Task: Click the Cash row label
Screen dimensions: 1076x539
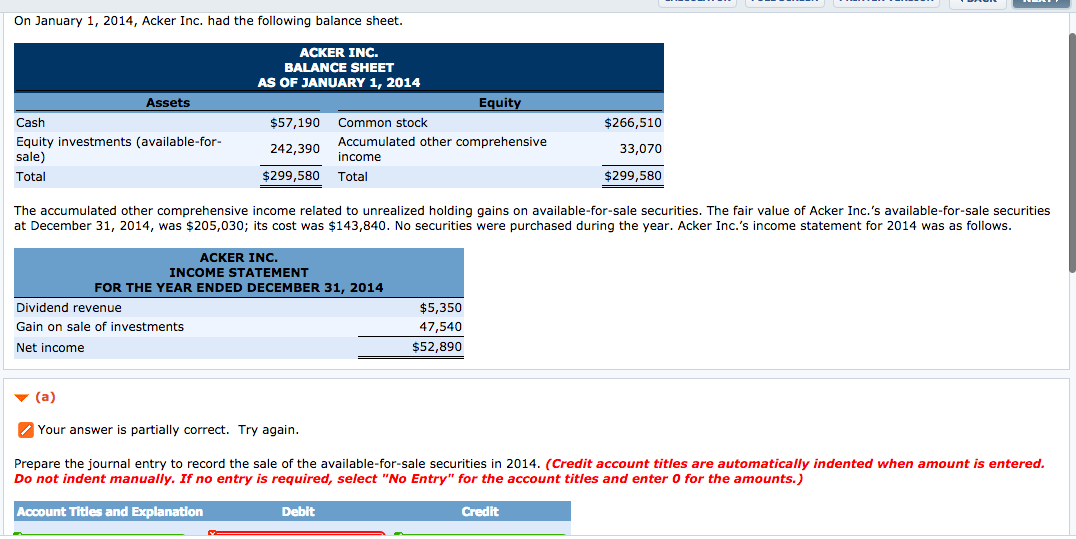Action: pyautogui.click(x=30, y=123)
